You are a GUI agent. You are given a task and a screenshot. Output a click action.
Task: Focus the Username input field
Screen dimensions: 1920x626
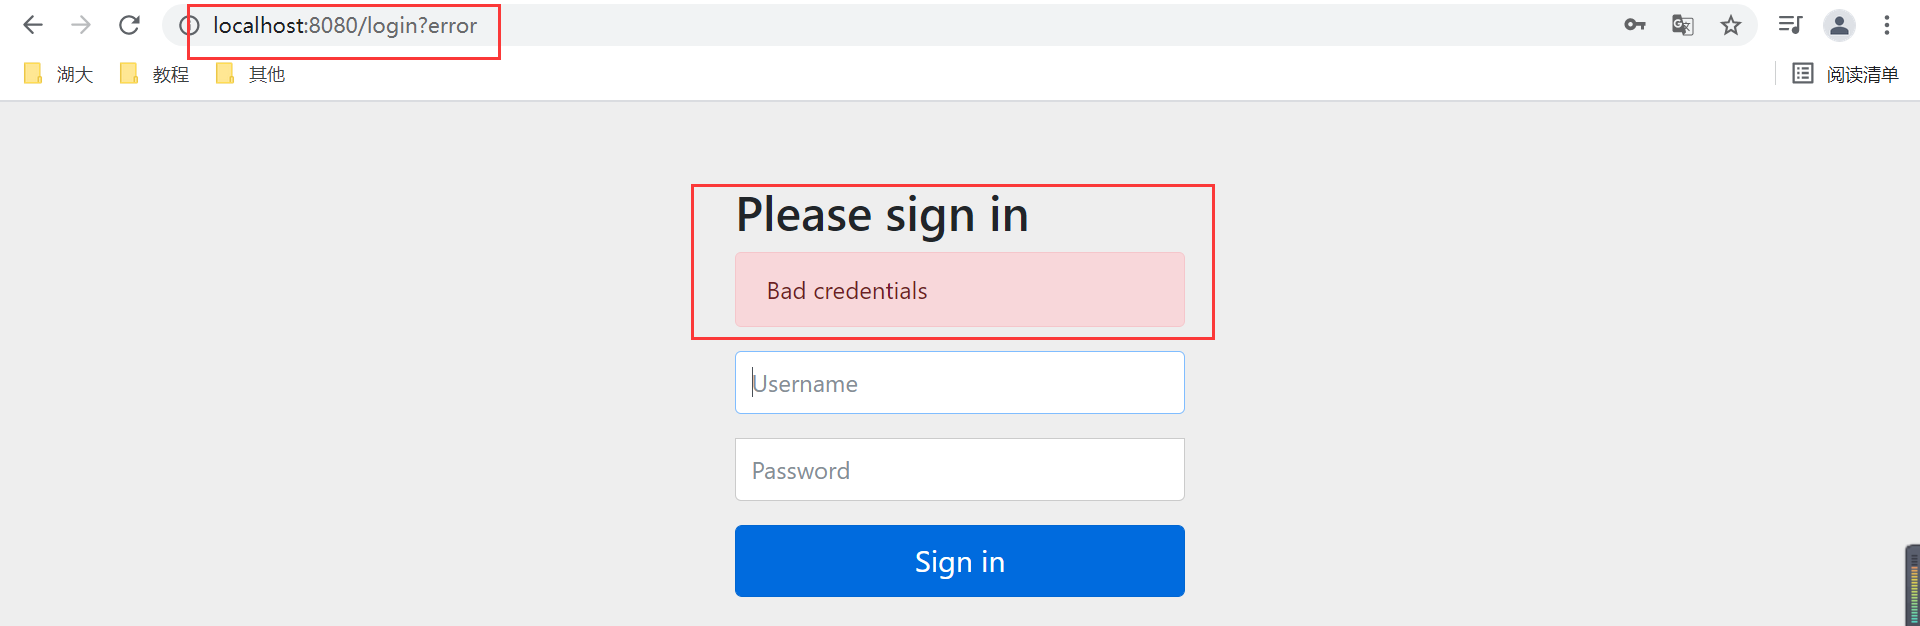tap(960, 382)
